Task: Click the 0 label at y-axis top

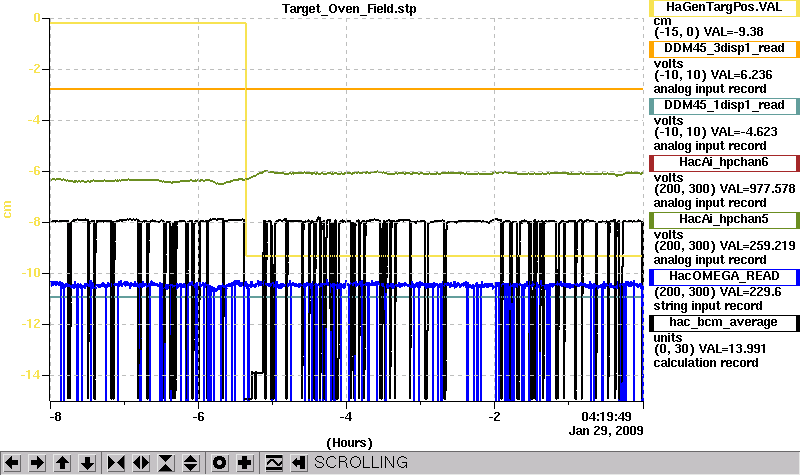Action: pos(36,18)
